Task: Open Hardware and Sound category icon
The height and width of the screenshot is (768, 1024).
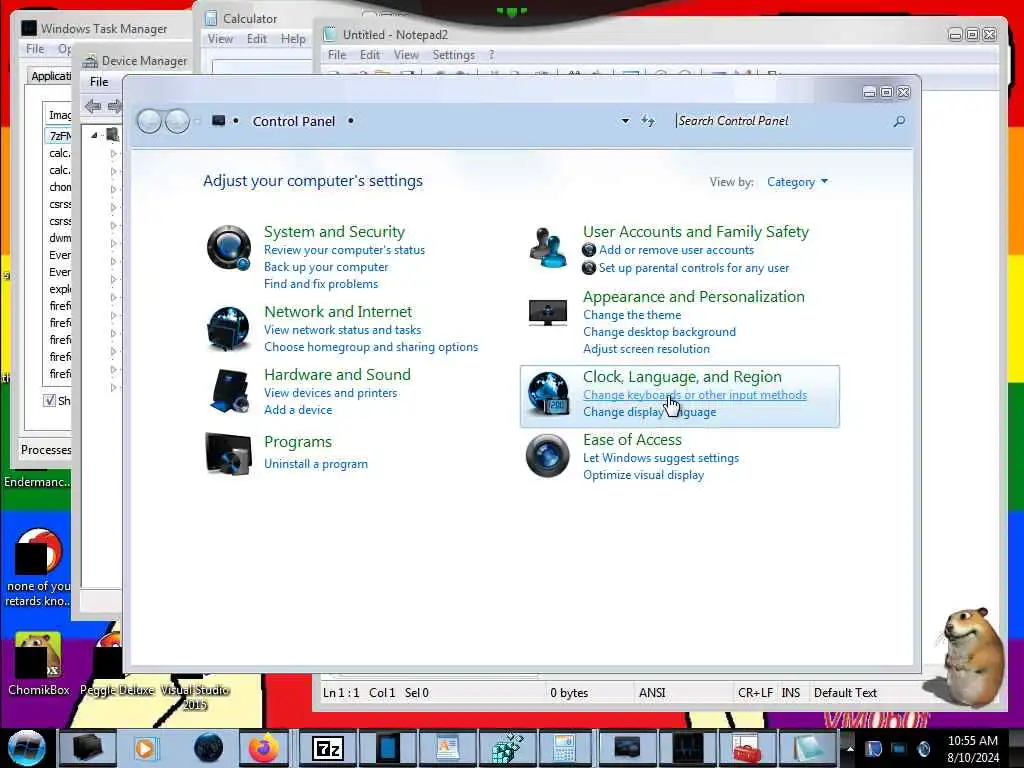Action: click(229, 391)
